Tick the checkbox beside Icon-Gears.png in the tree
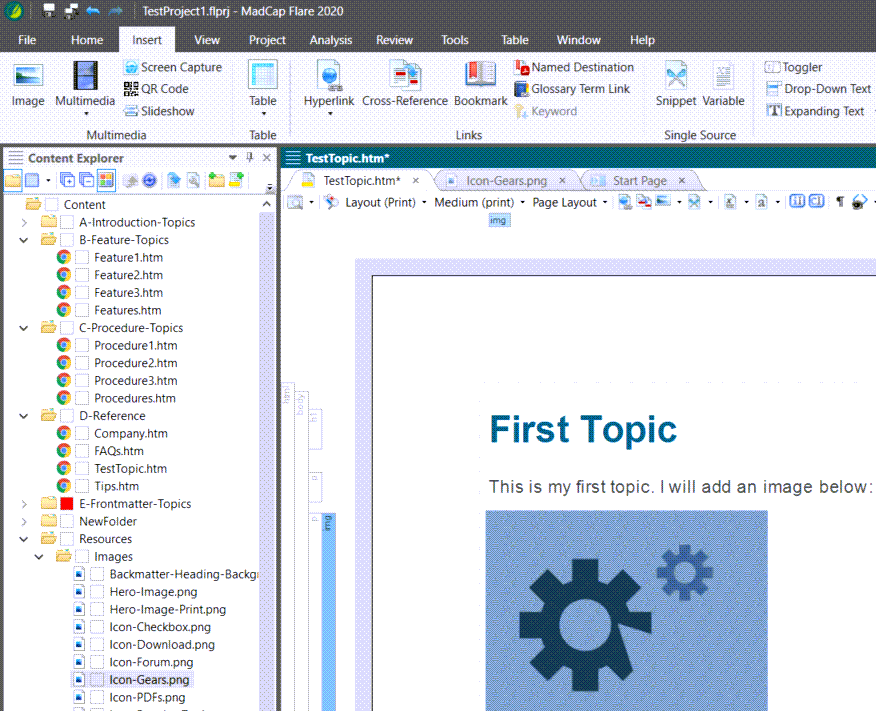 point(97,680)
